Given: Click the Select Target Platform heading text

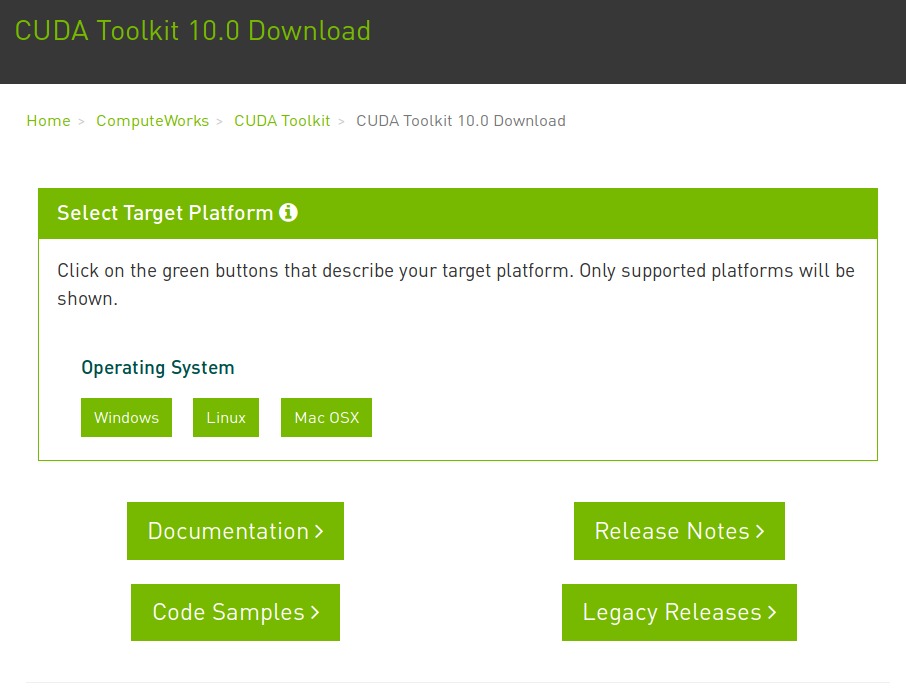Looking at the screenshot, I should 165,213.
